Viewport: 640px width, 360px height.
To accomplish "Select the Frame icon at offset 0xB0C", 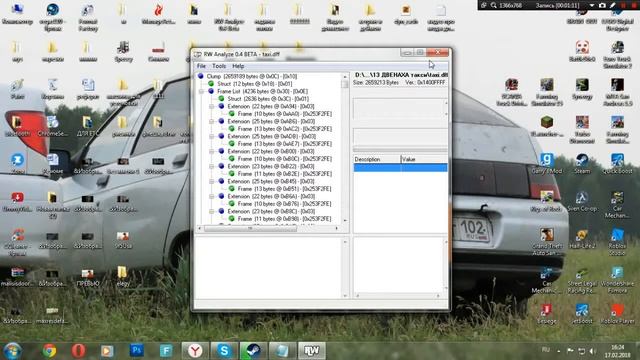I will pos(231,158).
